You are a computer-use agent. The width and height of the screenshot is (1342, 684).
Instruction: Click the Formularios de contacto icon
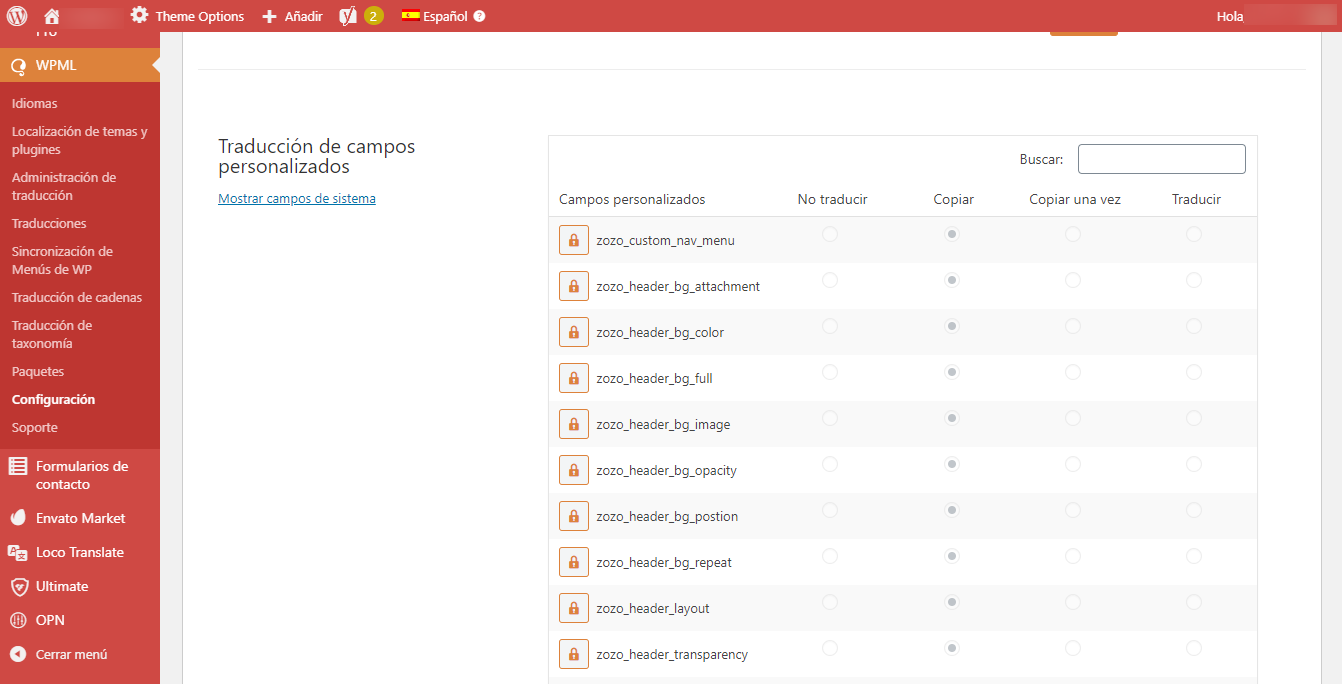(x=18, y=466)
